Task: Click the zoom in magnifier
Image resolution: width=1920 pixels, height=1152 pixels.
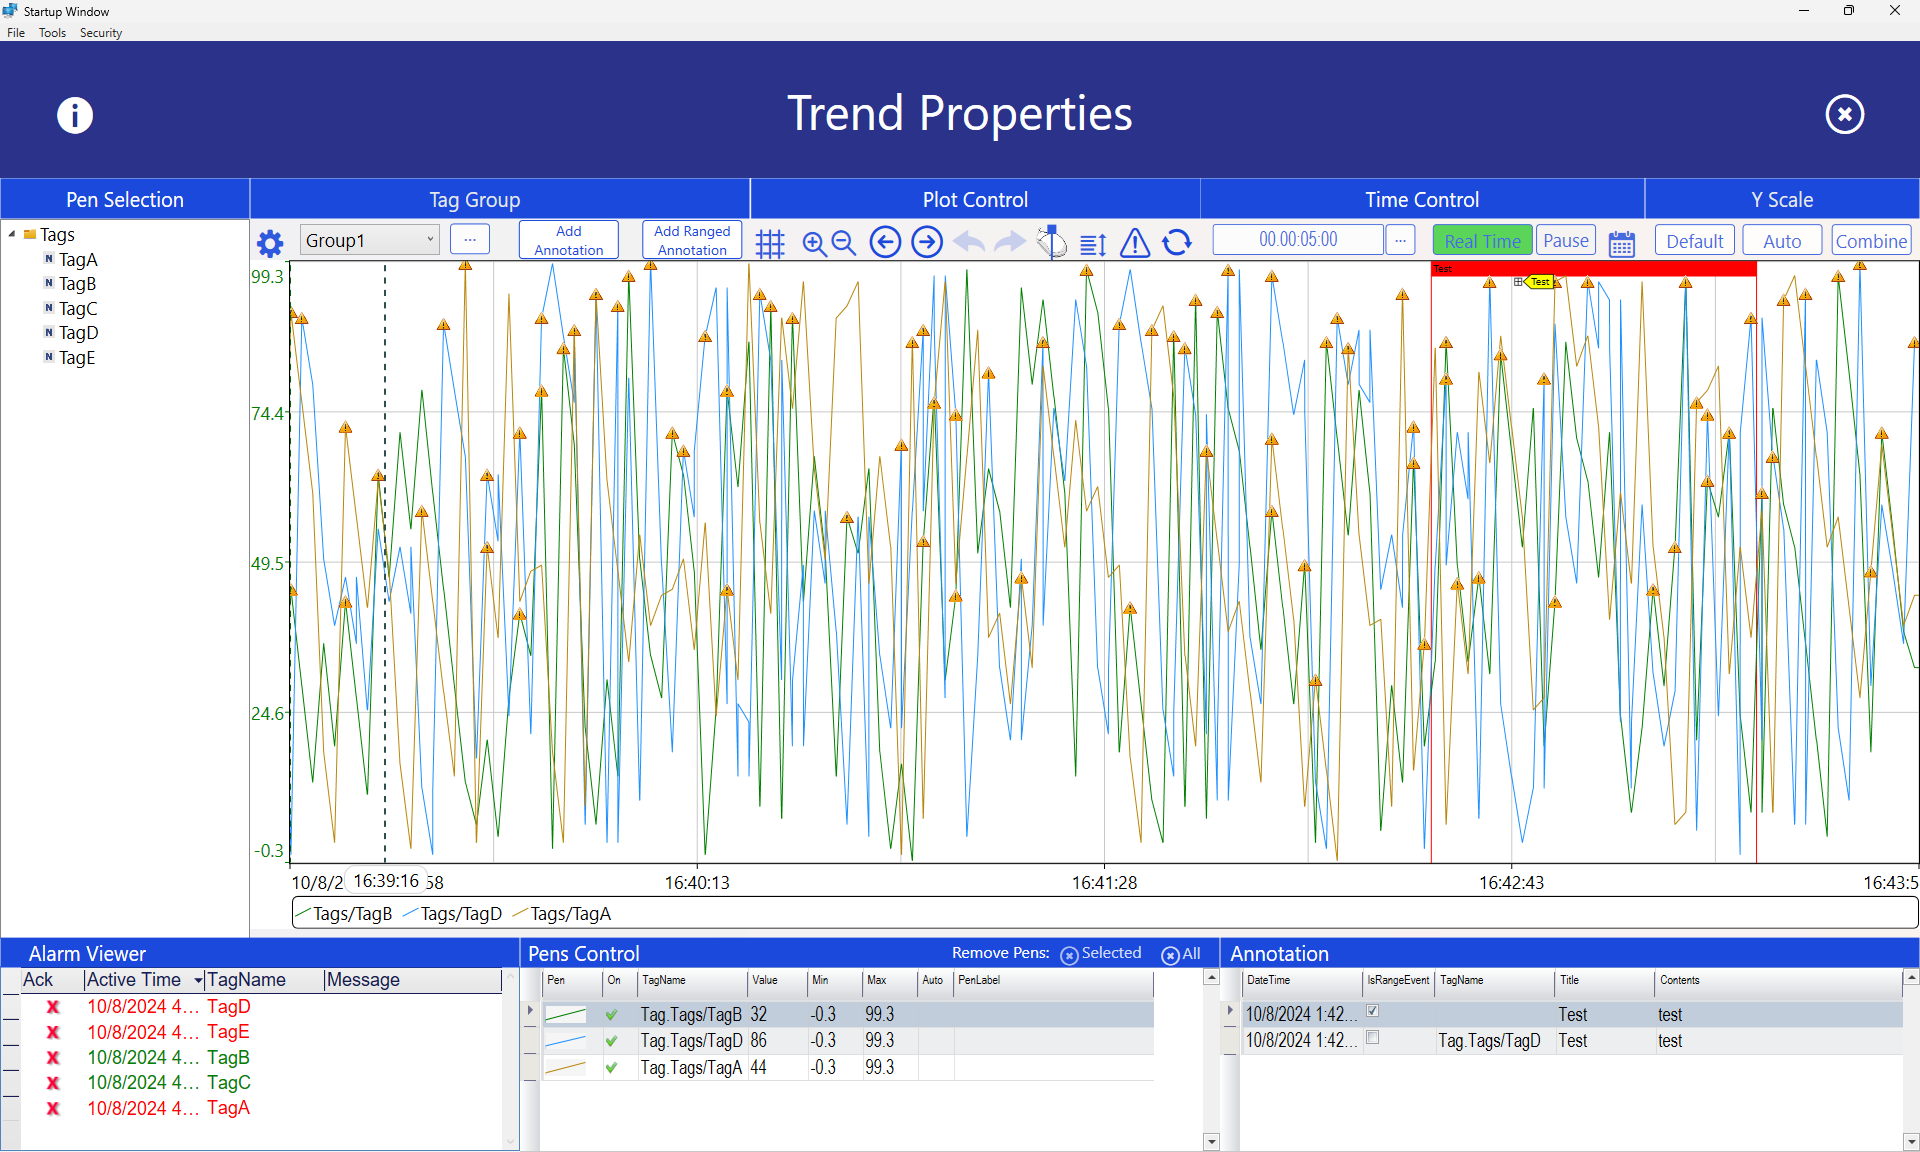Action: pyautogui.click(x=814, y=243)
